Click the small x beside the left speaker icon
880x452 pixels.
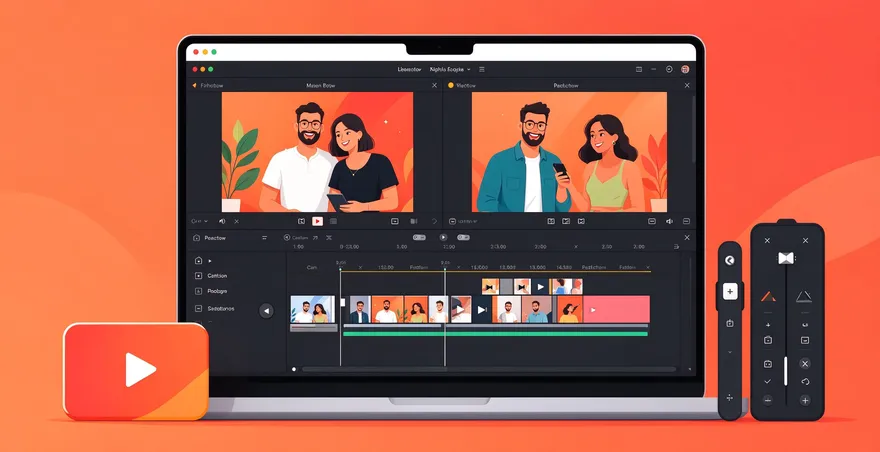point(236,222)
